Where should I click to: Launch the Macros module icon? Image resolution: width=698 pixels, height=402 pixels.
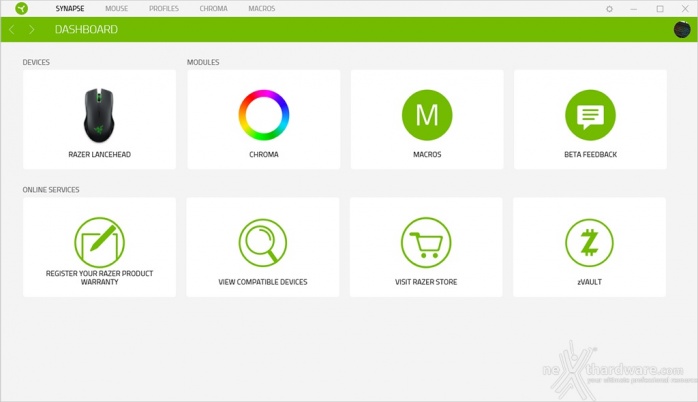point(427,115)
